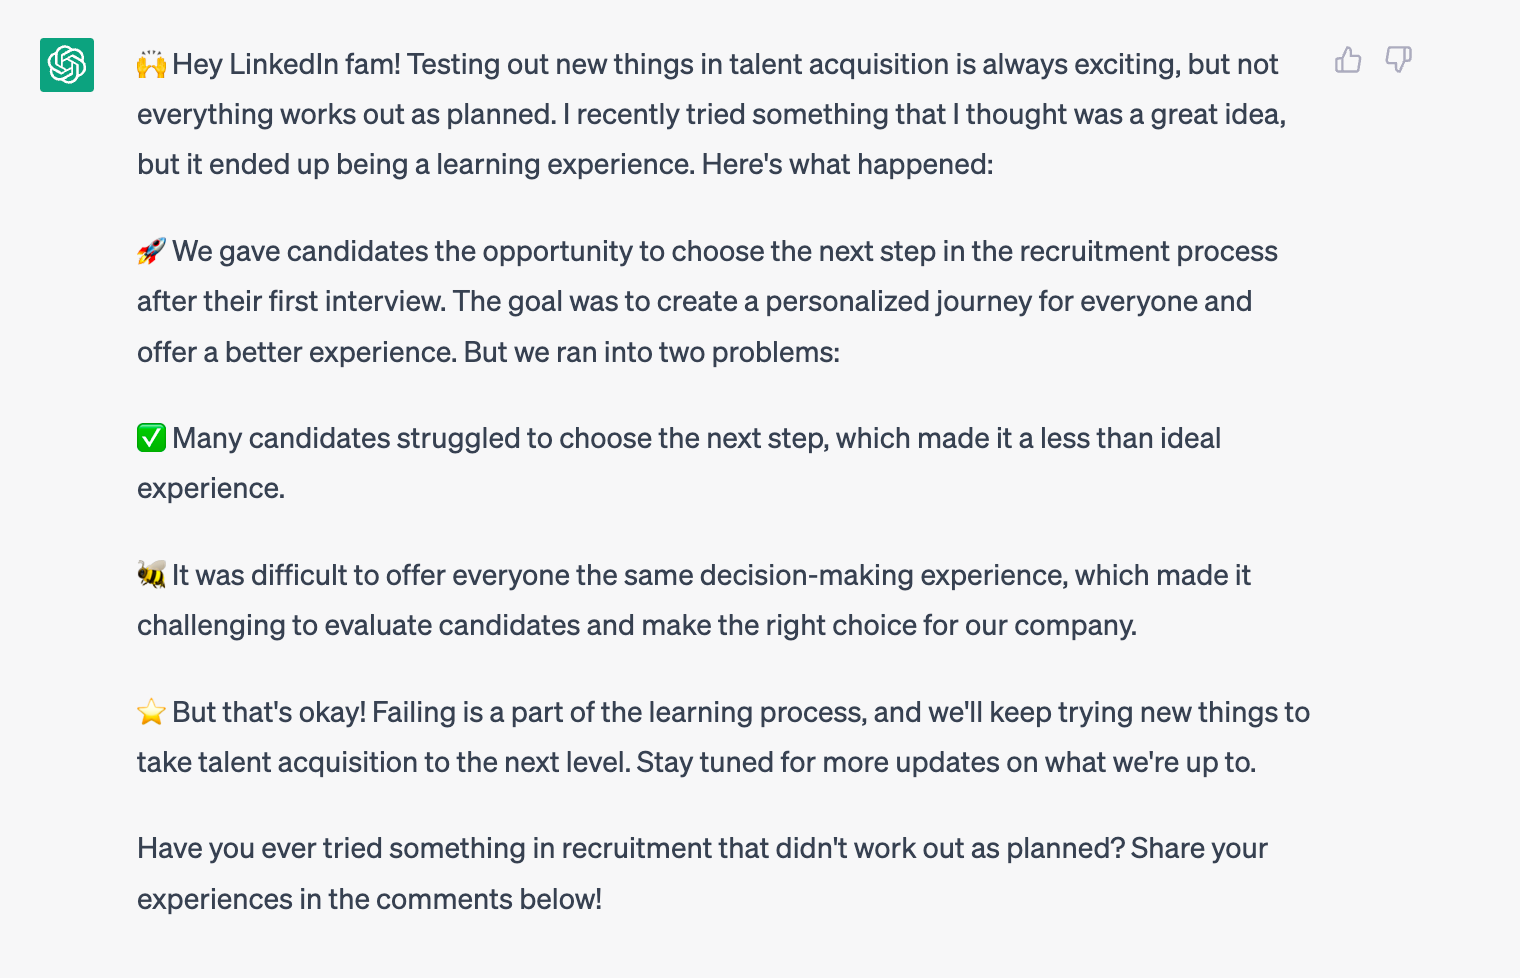Click the text Here's what happened:
Image resolution: width=1520 pixels, height=978 pixels.
point(848,164)
